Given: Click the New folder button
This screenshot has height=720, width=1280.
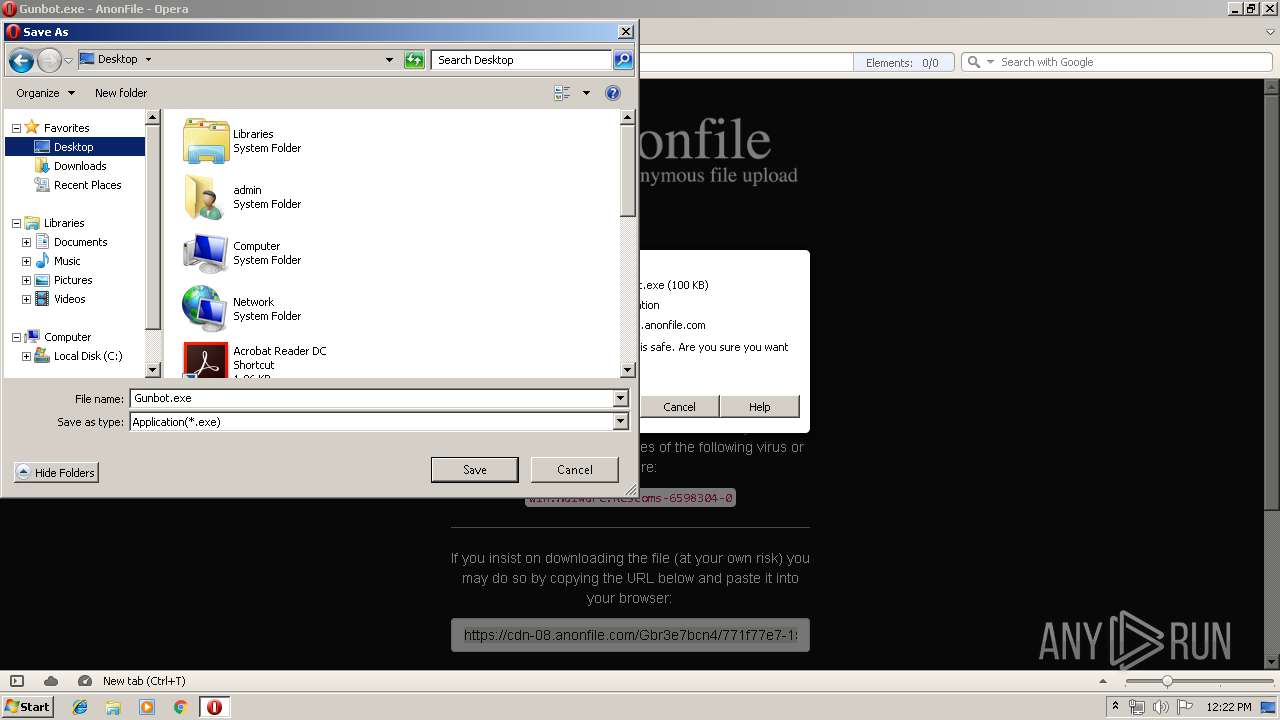Looking at the screenshot, I should click(121, 93).
